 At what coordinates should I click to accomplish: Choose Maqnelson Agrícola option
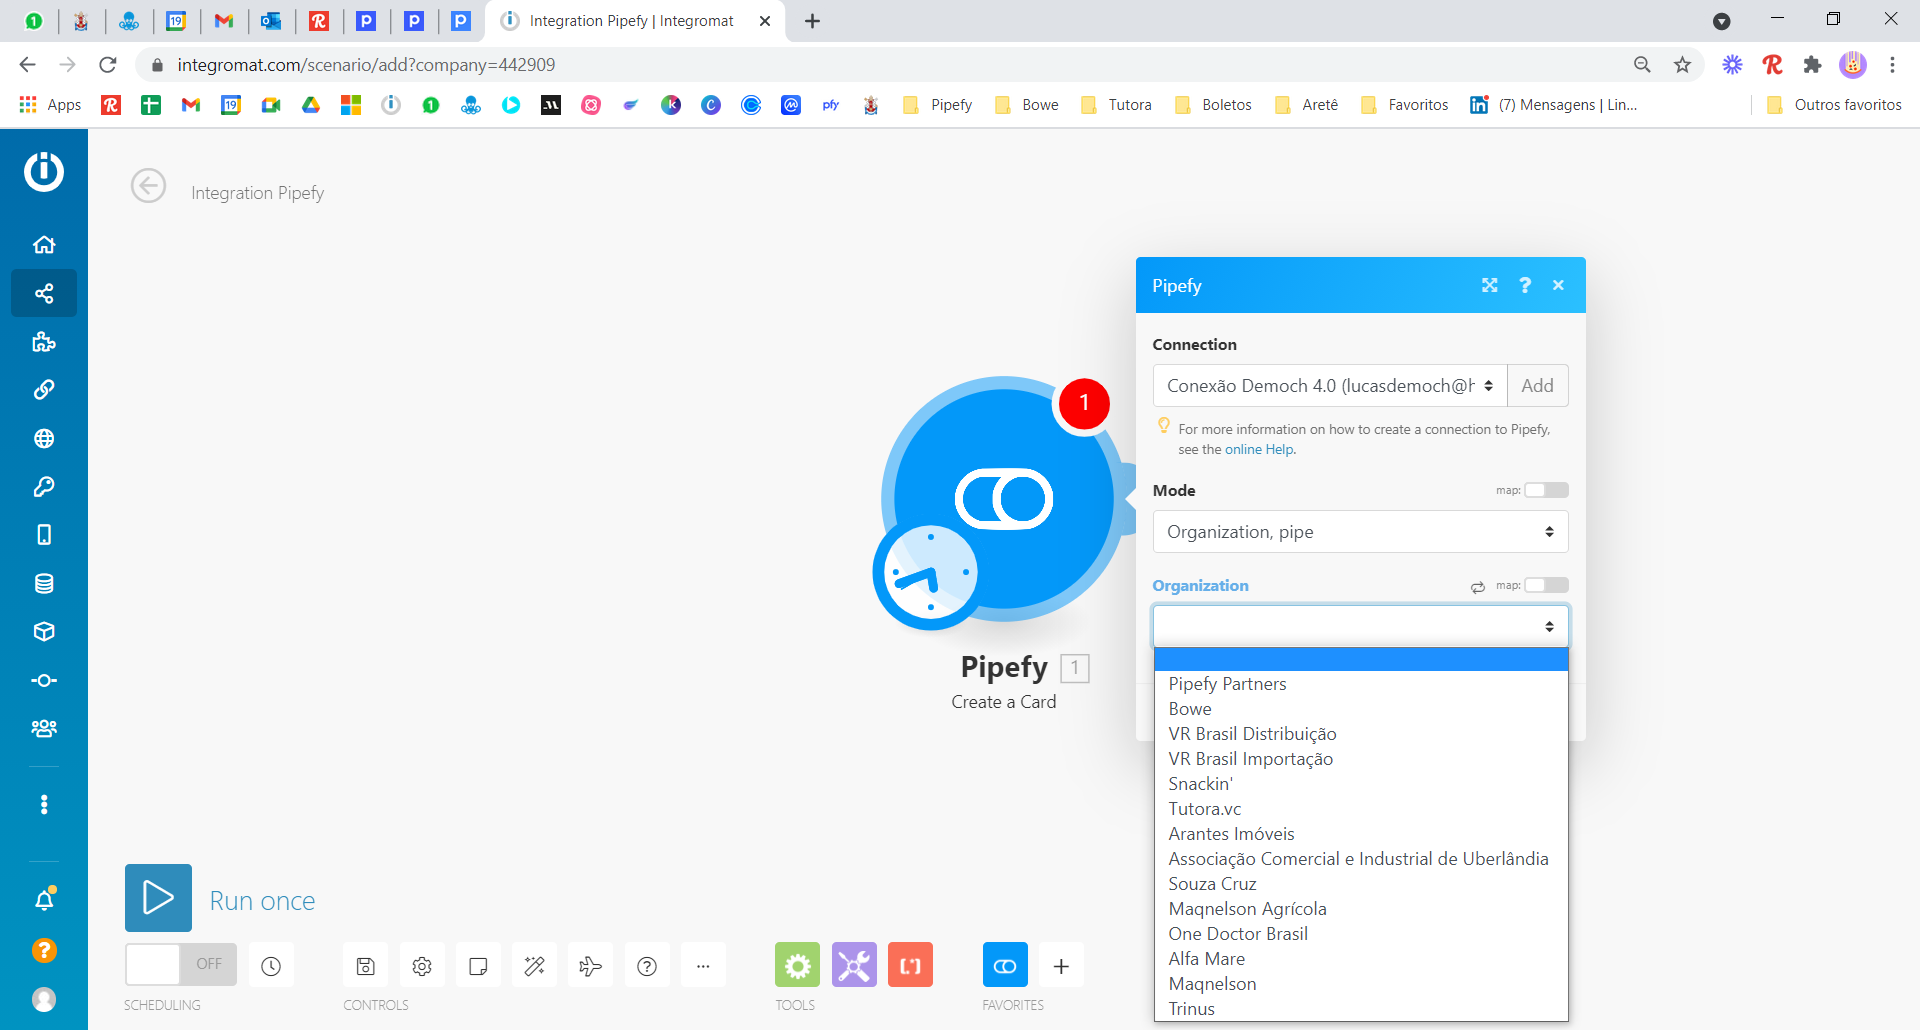pos(1361,909)
